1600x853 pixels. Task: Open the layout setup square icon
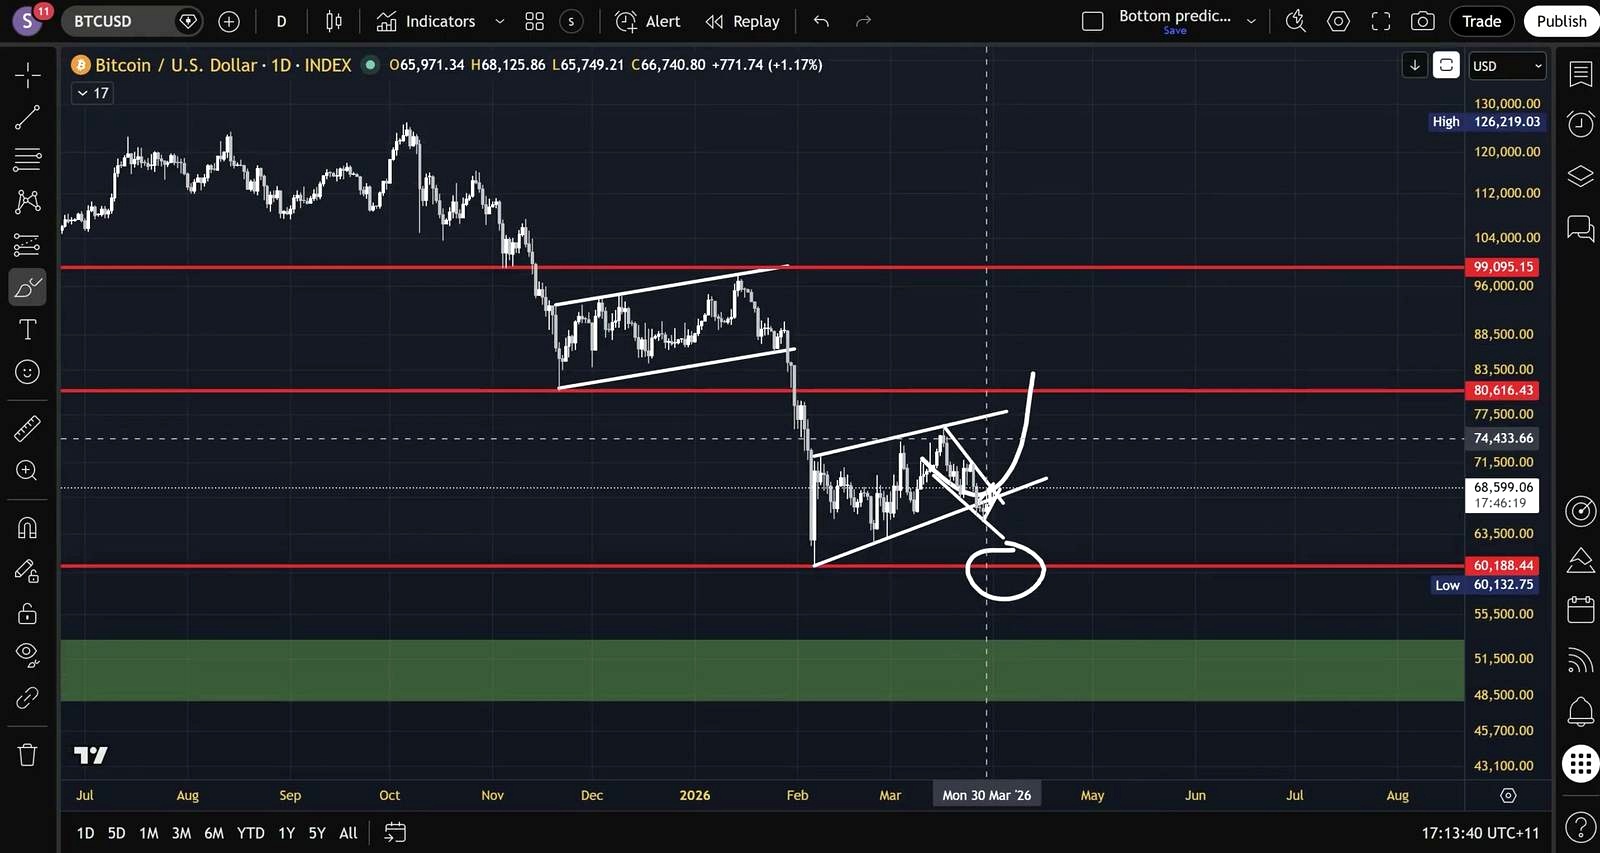[x=1093, y=21]
